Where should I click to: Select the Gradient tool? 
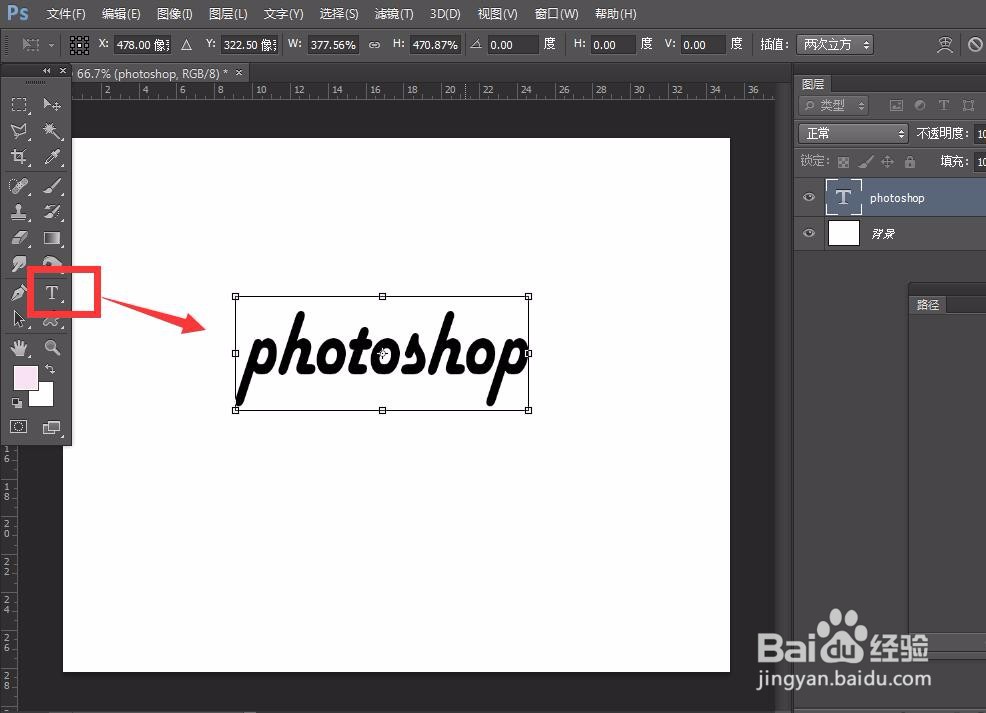52,238
